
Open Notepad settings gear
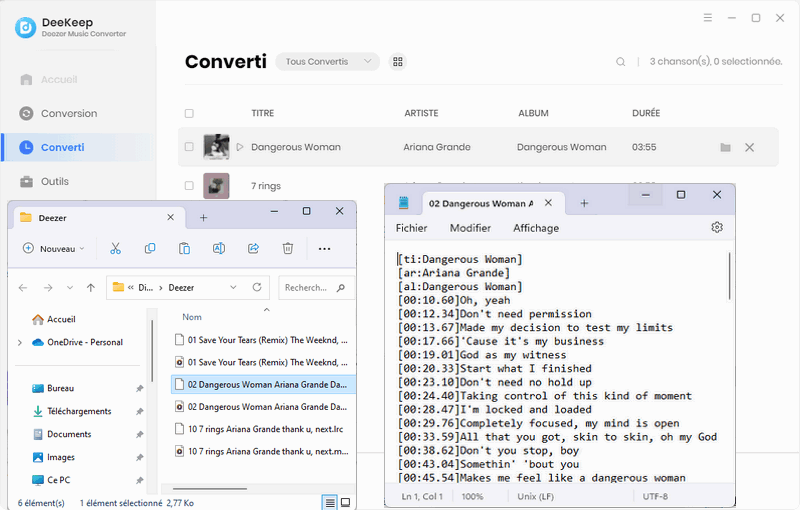pyautogui.click(x=717, y=228)
